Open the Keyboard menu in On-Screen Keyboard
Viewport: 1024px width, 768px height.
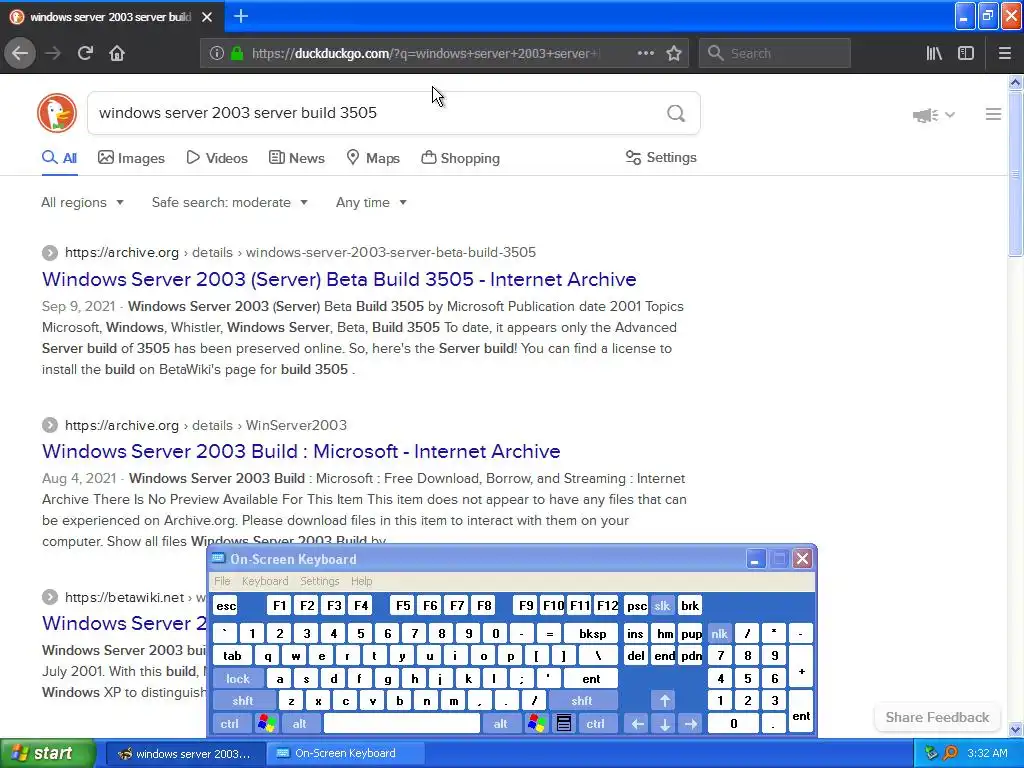coord(264,581)
